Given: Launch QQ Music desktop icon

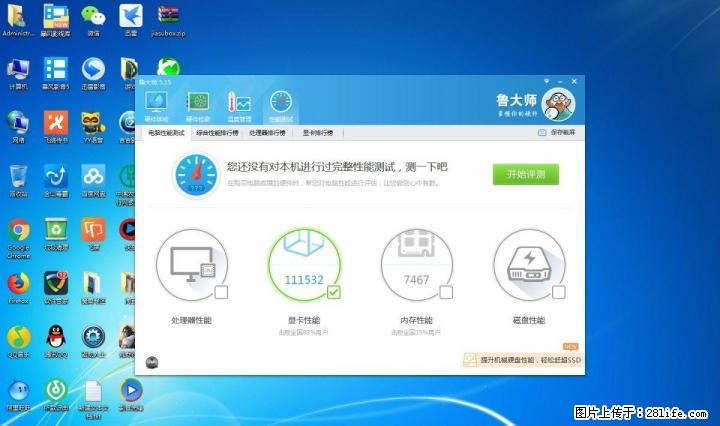Looking at the screenshot, I should click(18, 342).
